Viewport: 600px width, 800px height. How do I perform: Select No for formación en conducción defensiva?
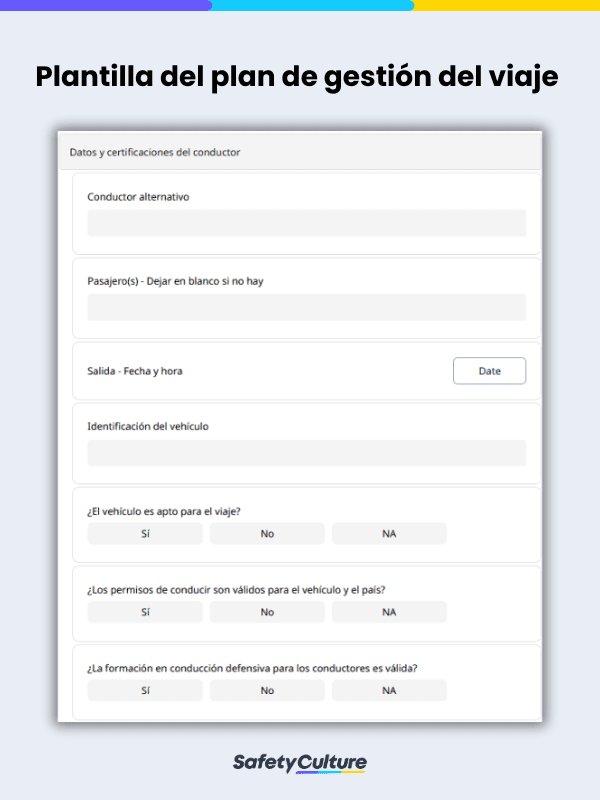(x=267, y=690)
